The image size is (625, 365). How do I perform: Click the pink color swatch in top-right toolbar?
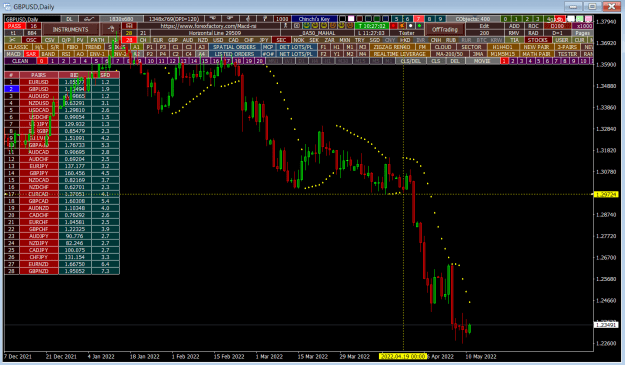click(x=588, y=19)
